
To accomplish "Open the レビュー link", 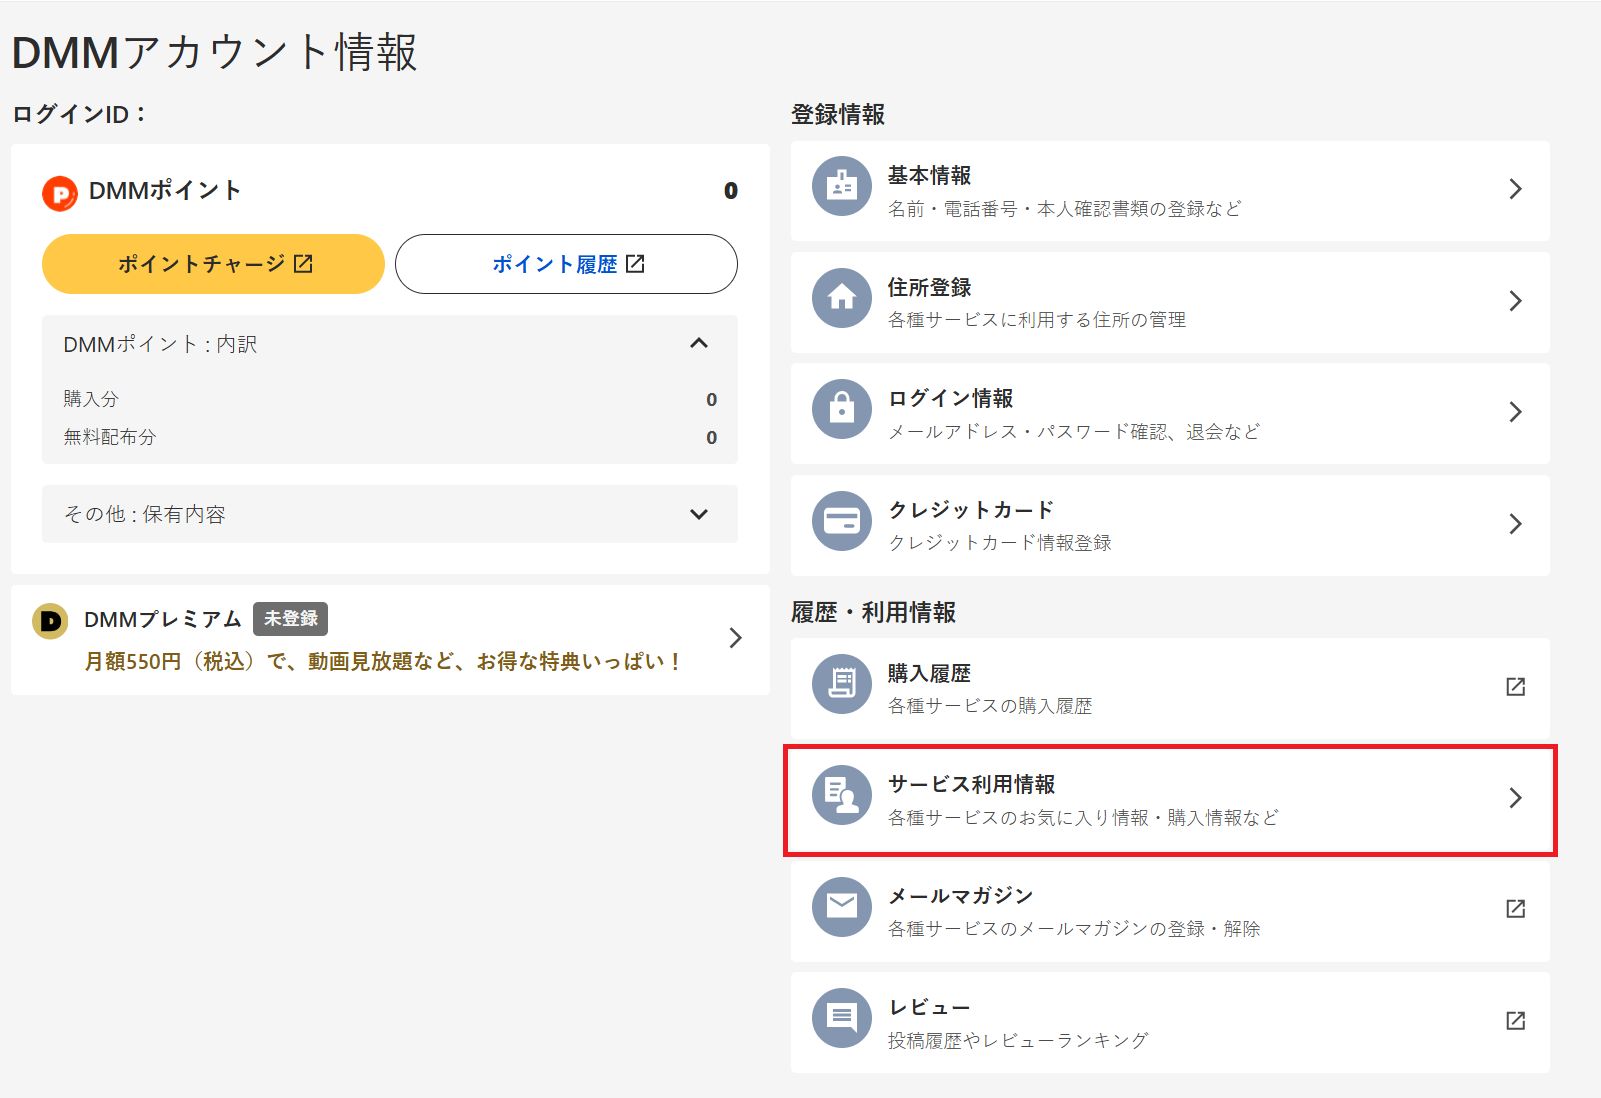I will point(1170,1022).
